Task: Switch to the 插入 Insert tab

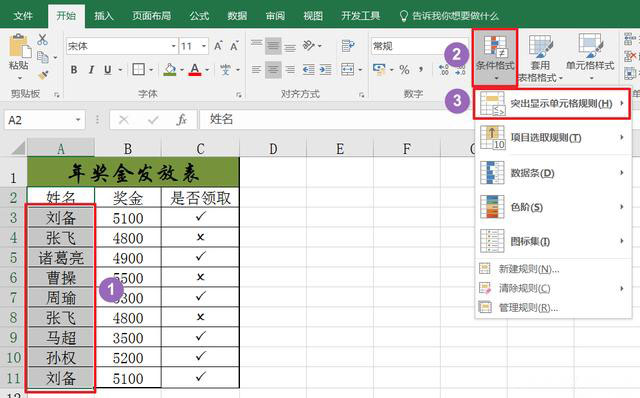Action: pos(104,16)
